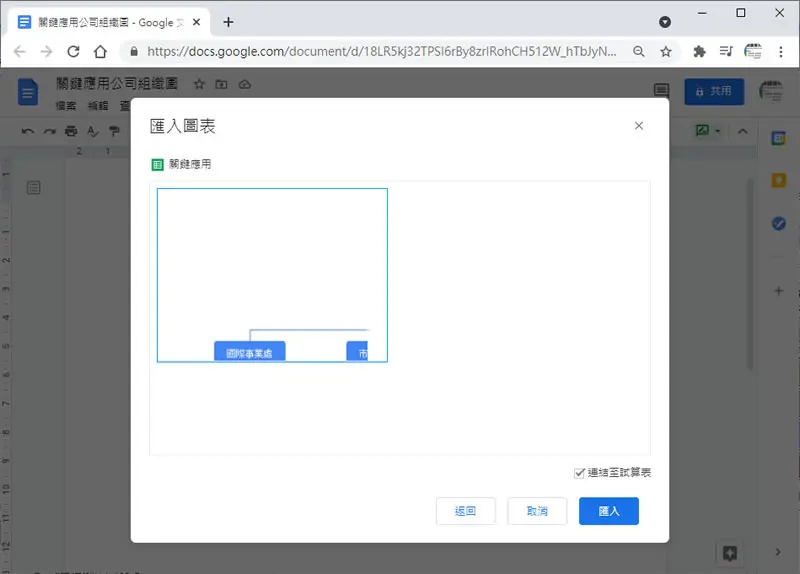The height and width of the screenshot is (574, 800).
Task: Open Chrome three-dot menu
Action: (x=781, y=51)
